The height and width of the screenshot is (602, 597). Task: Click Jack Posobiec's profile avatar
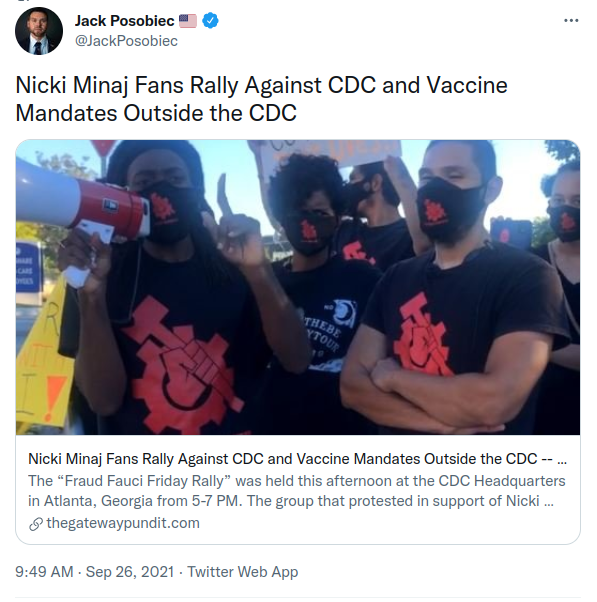click(x=39, y=31)
